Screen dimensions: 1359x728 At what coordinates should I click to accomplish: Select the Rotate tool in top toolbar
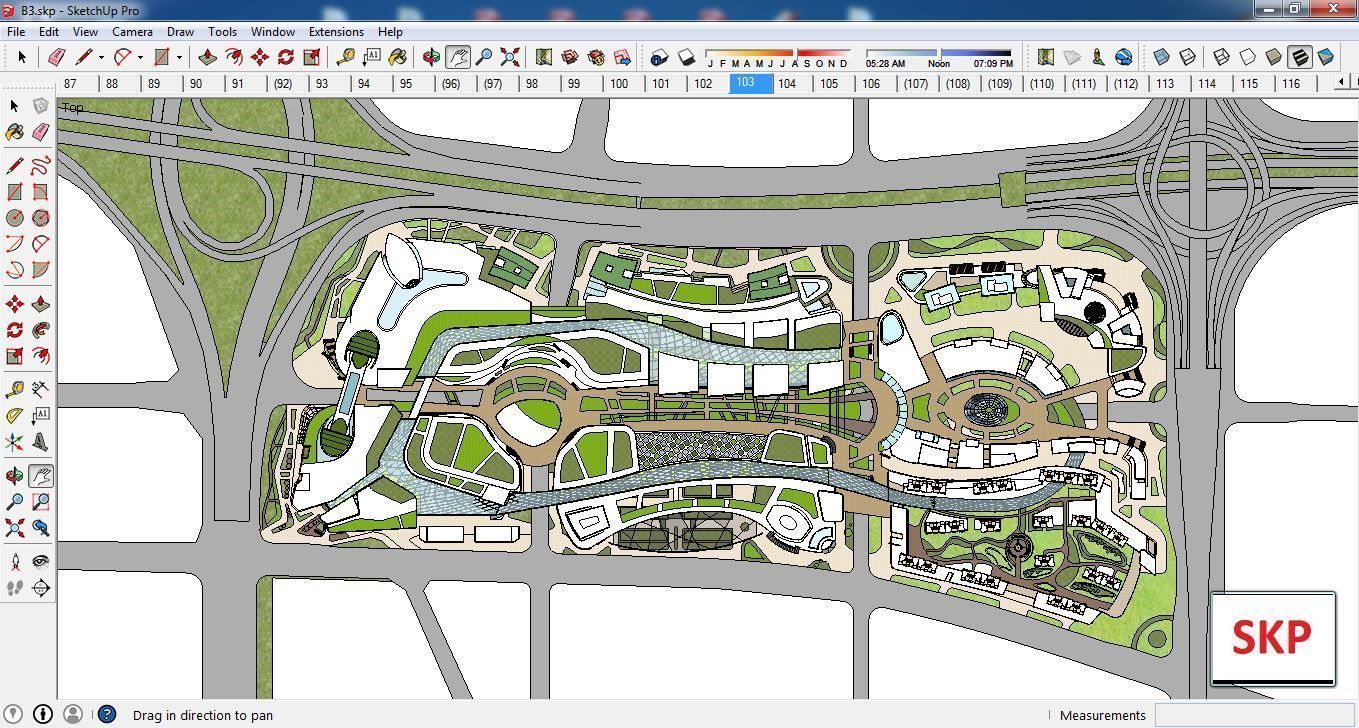(285, 57)
